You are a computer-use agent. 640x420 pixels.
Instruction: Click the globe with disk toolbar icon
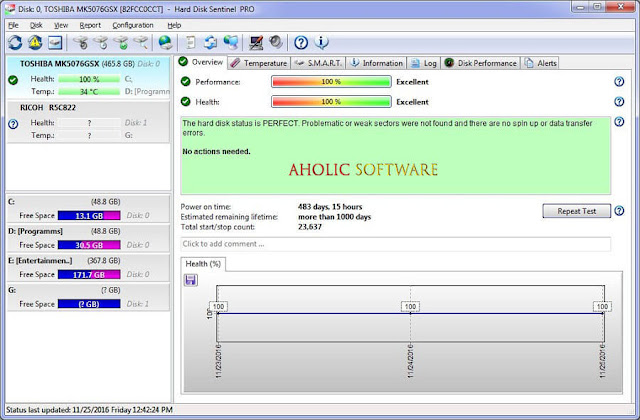pyautogui.click(x=165, y=42)
